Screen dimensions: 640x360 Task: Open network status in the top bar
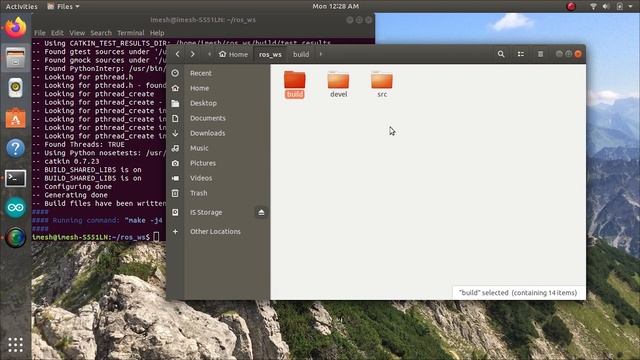point(593,6)
